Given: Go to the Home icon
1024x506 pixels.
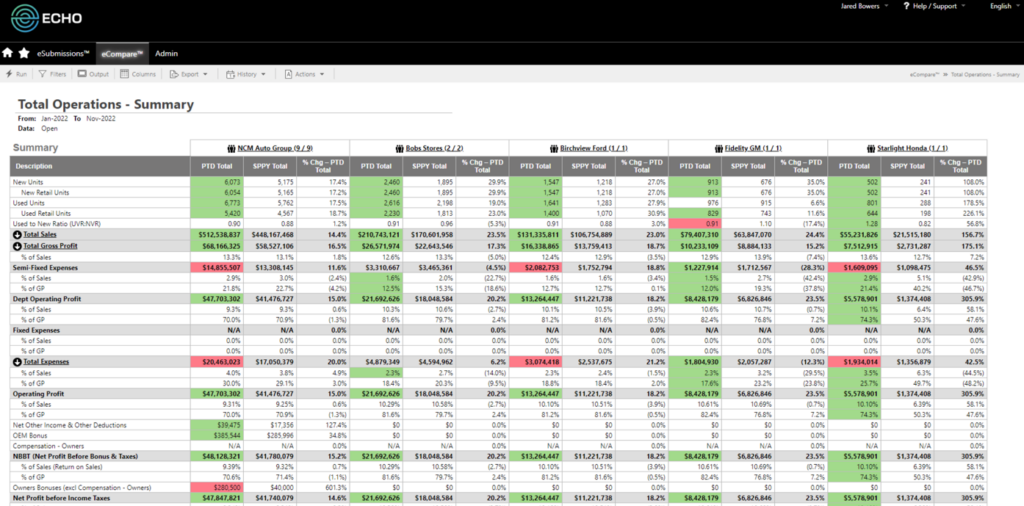Looking at the screenshot, I should tap(8, 54).
